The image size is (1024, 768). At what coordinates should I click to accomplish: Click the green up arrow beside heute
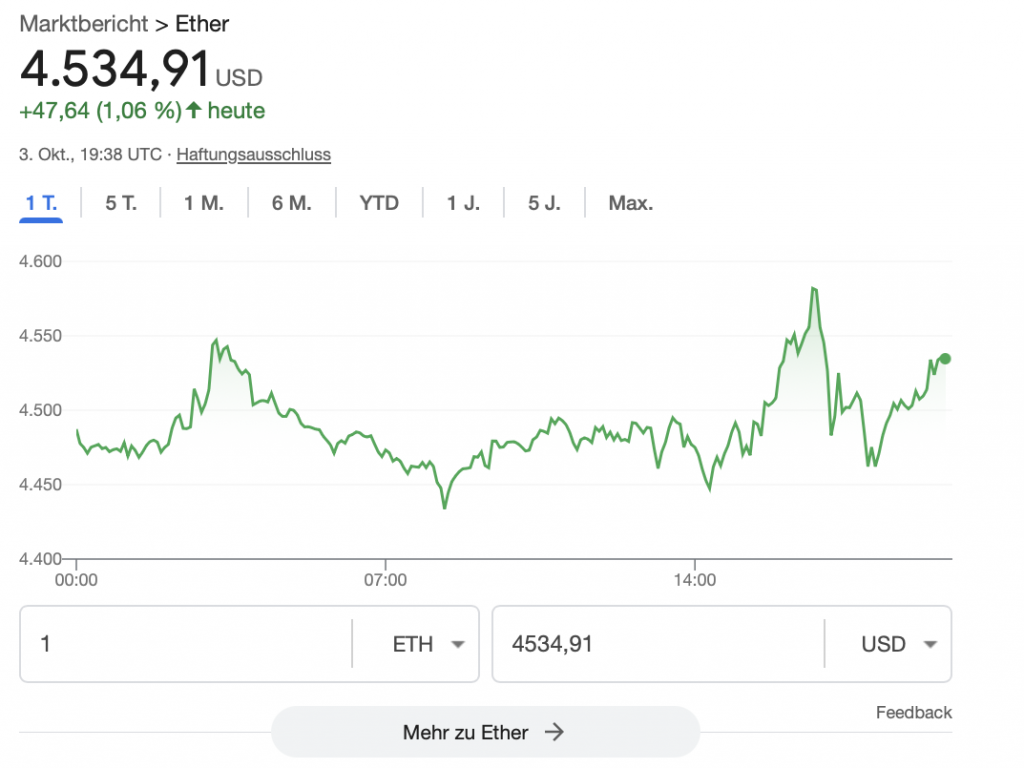click(x=194, y=111)
